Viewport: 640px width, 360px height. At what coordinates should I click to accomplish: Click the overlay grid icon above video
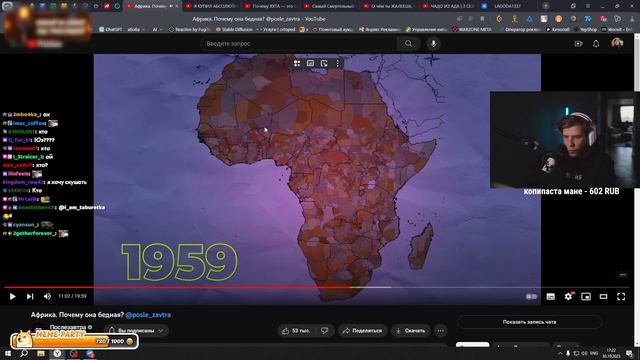(297, 63)
